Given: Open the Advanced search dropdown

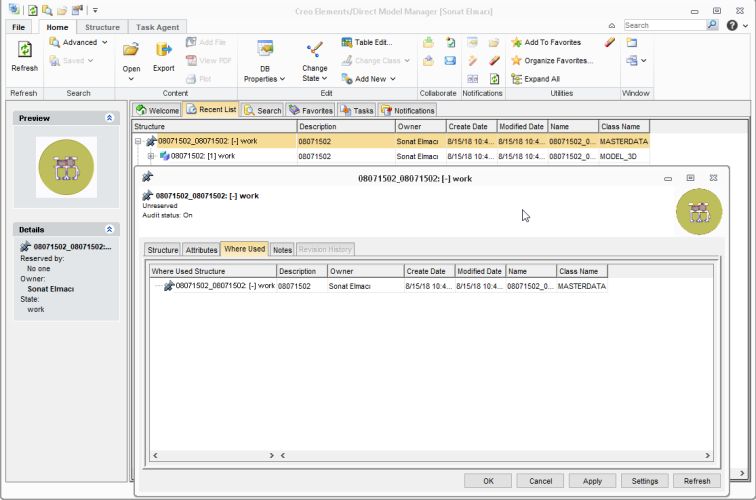Looking at the screenshot, I should [x=79, y=42].
